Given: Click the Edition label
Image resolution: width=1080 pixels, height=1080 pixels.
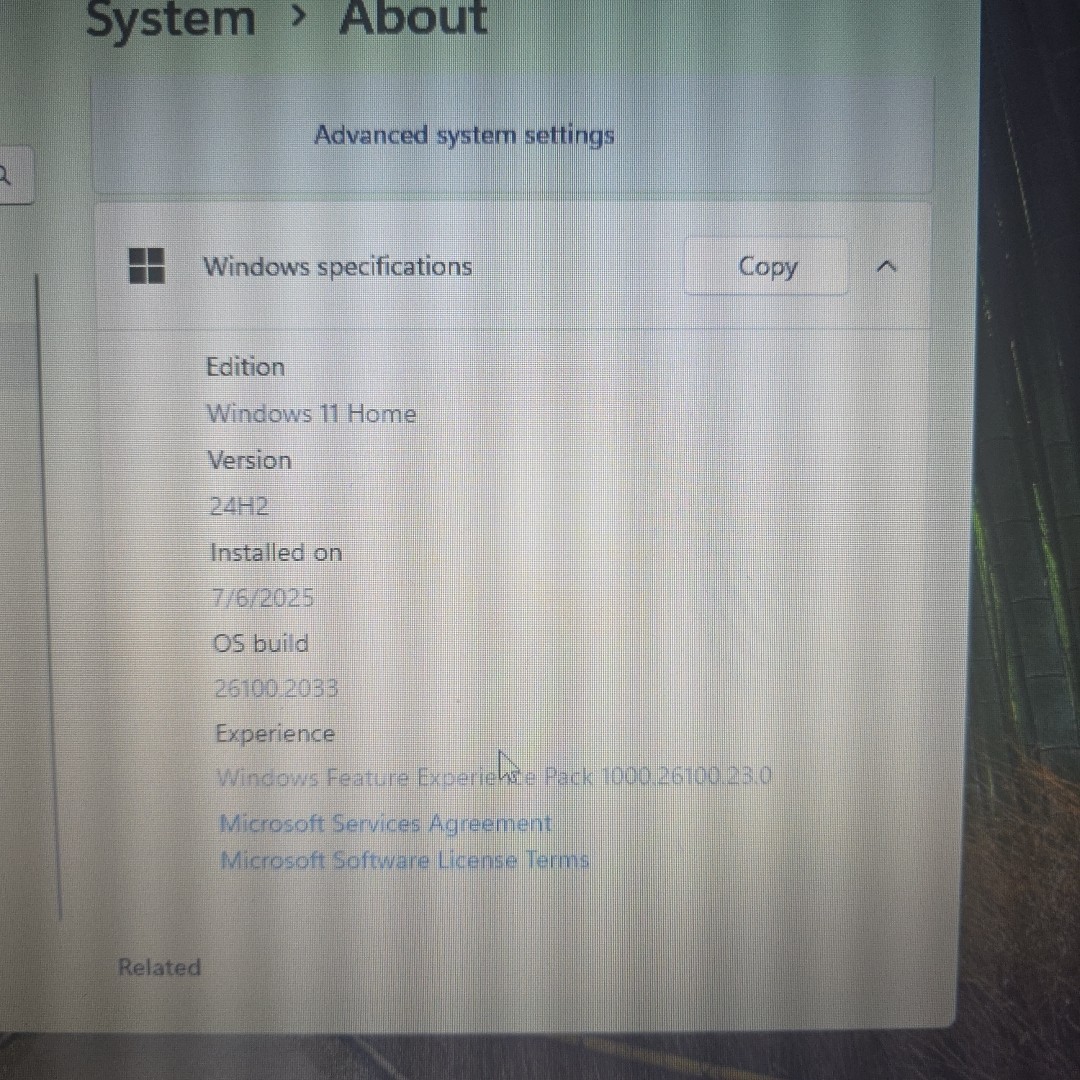Looking at the screenshot, I should [246, 367].
